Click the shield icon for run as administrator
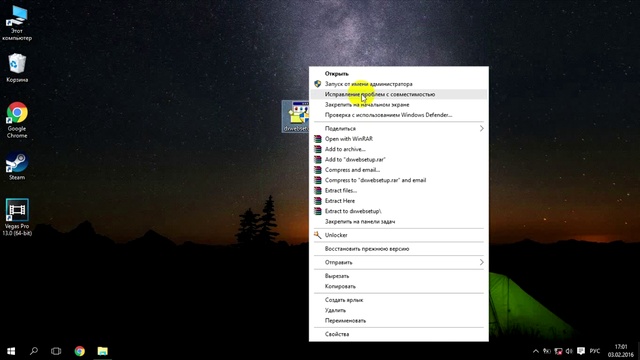Image resolution: width=640 pixels, height=360 pixels. (x=318, y=84)
